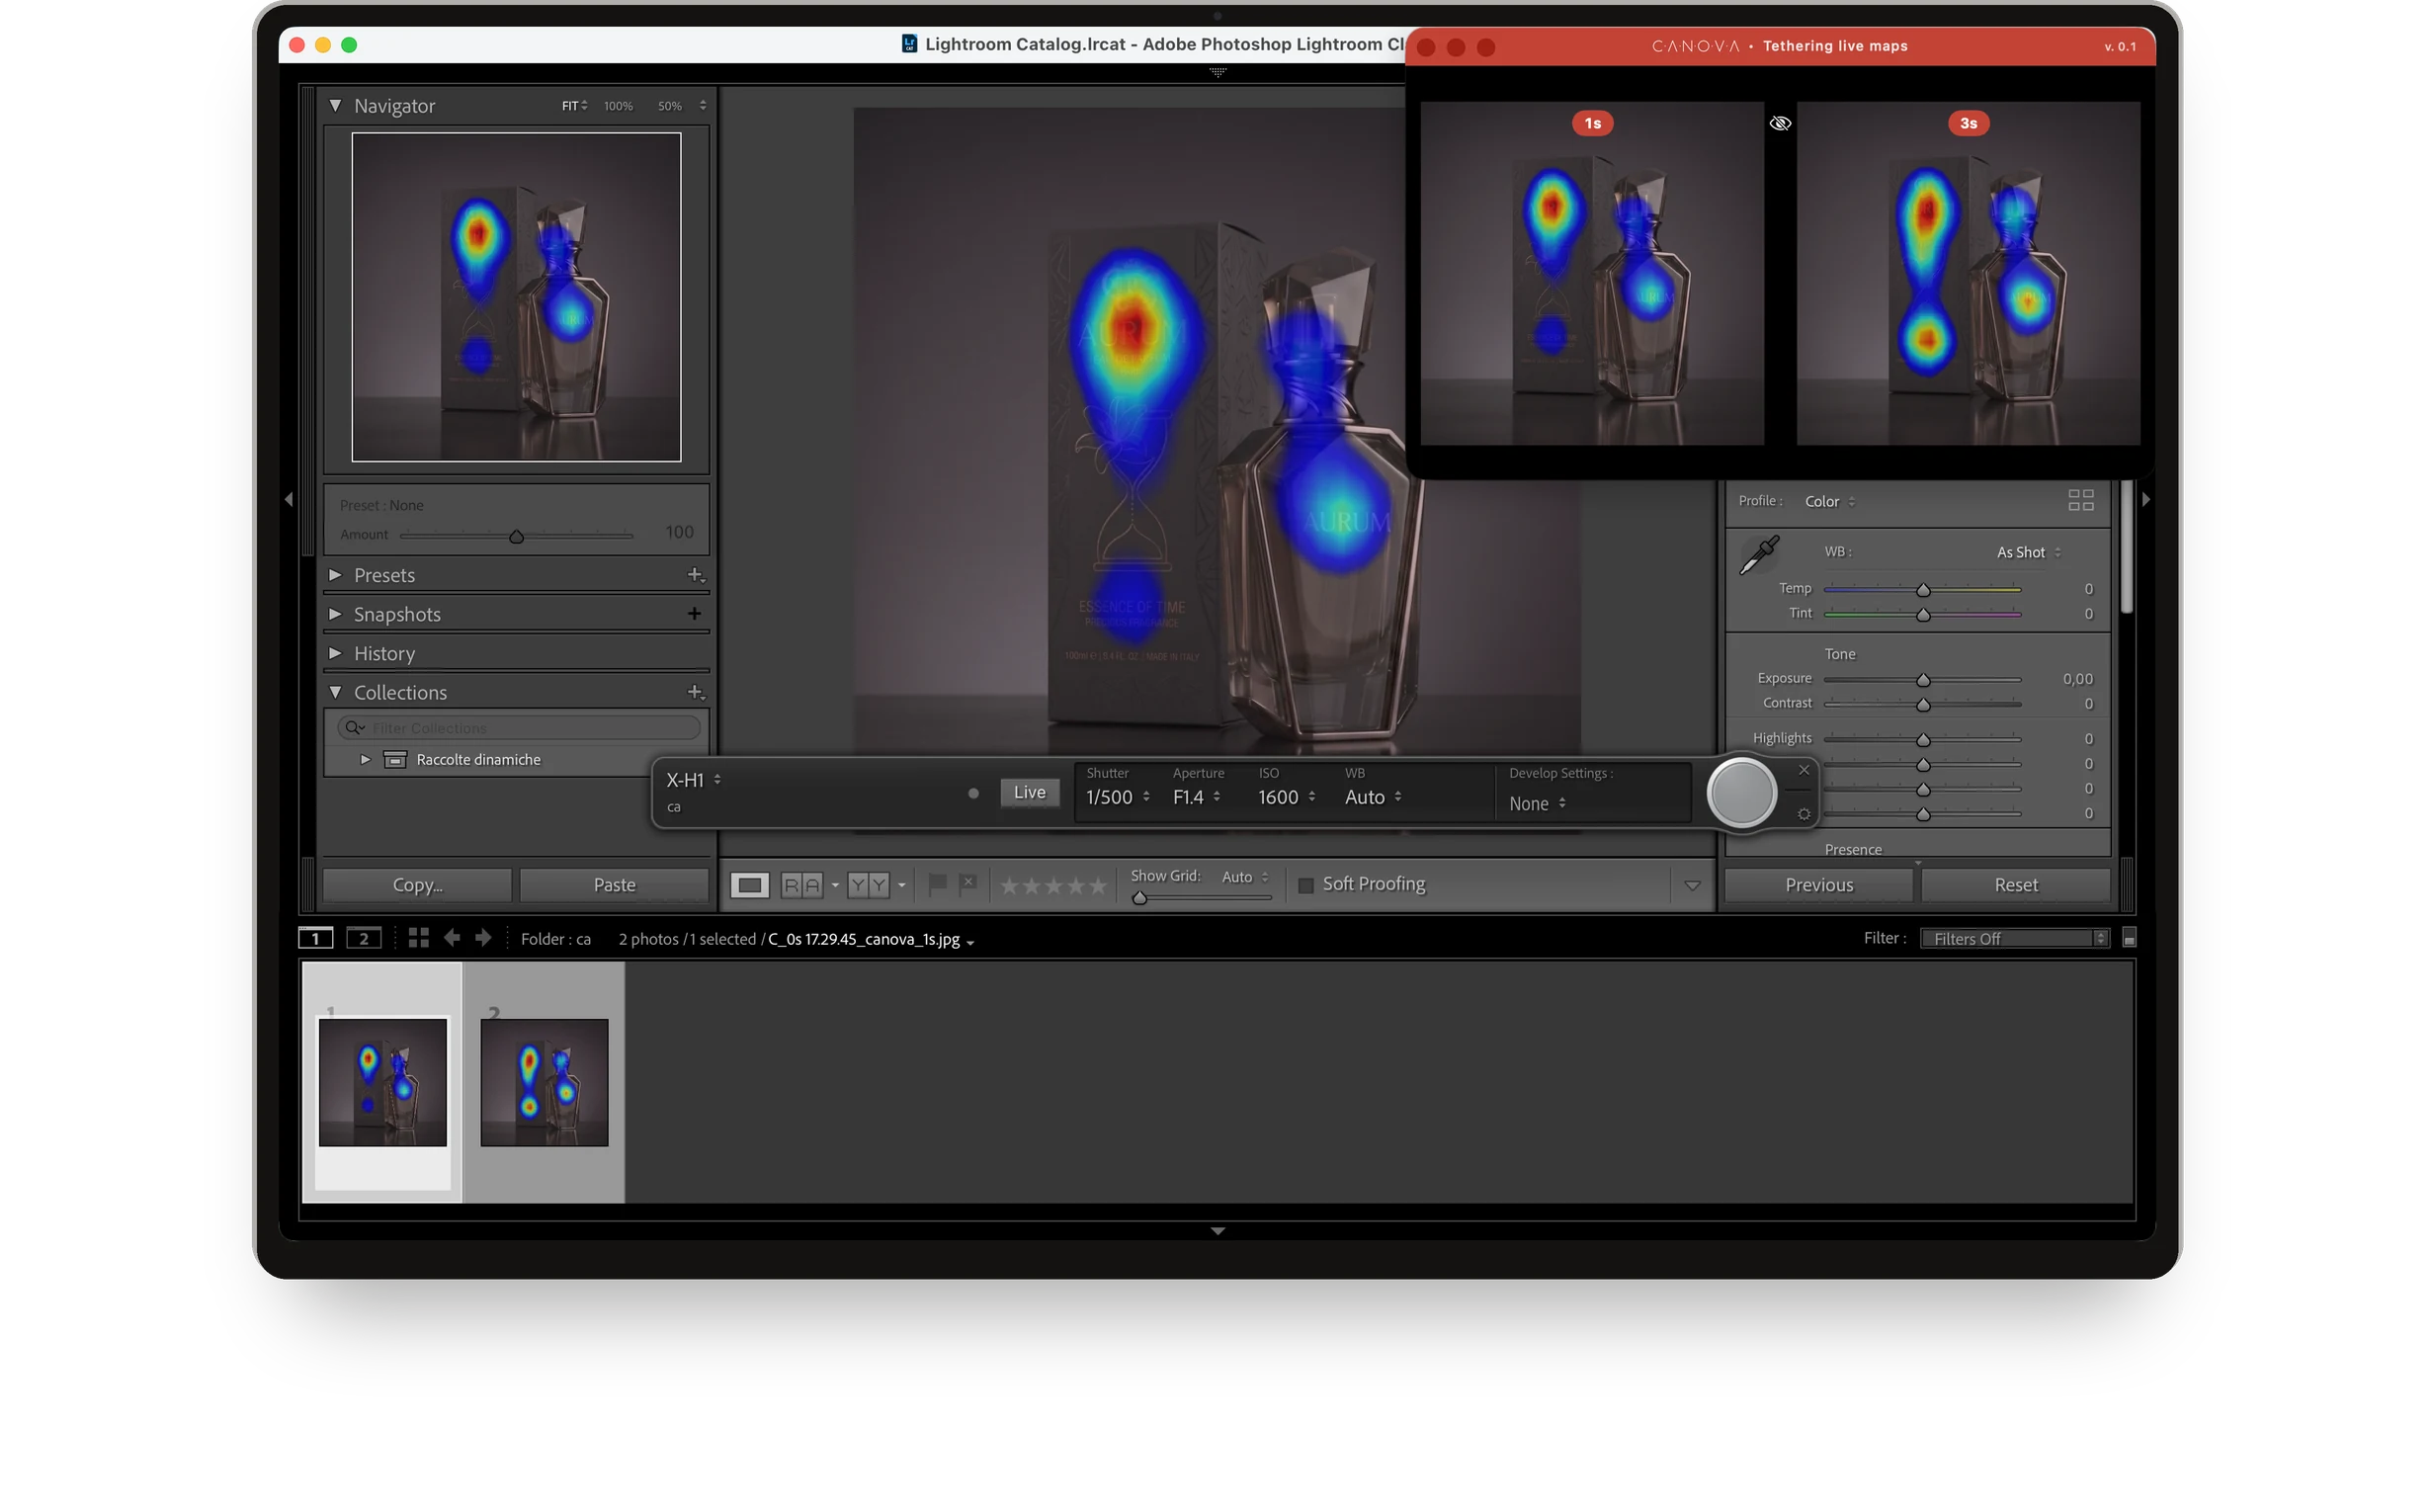The width and height of the screenshot is (2435, 1512).
Task: Expand the History panel
Action: click(335, 653)
